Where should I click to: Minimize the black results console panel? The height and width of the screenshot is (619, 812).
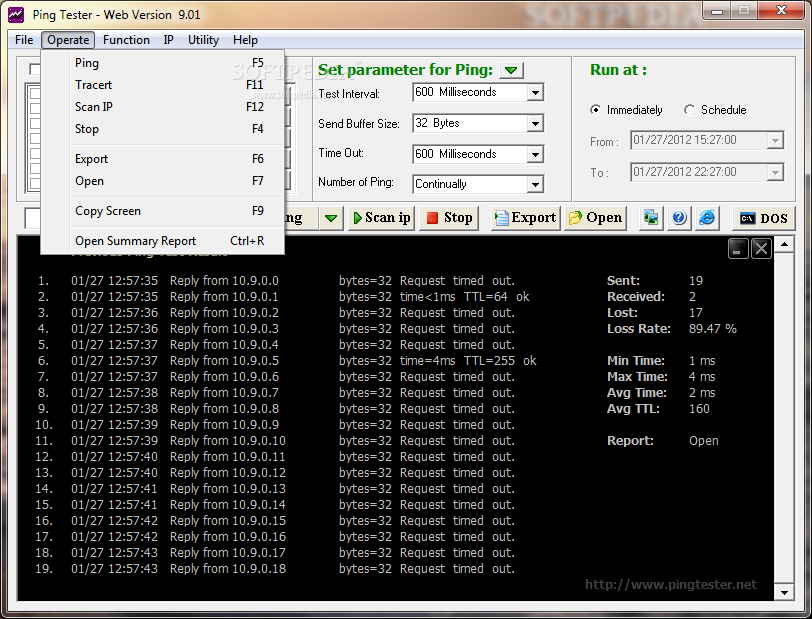737,249
